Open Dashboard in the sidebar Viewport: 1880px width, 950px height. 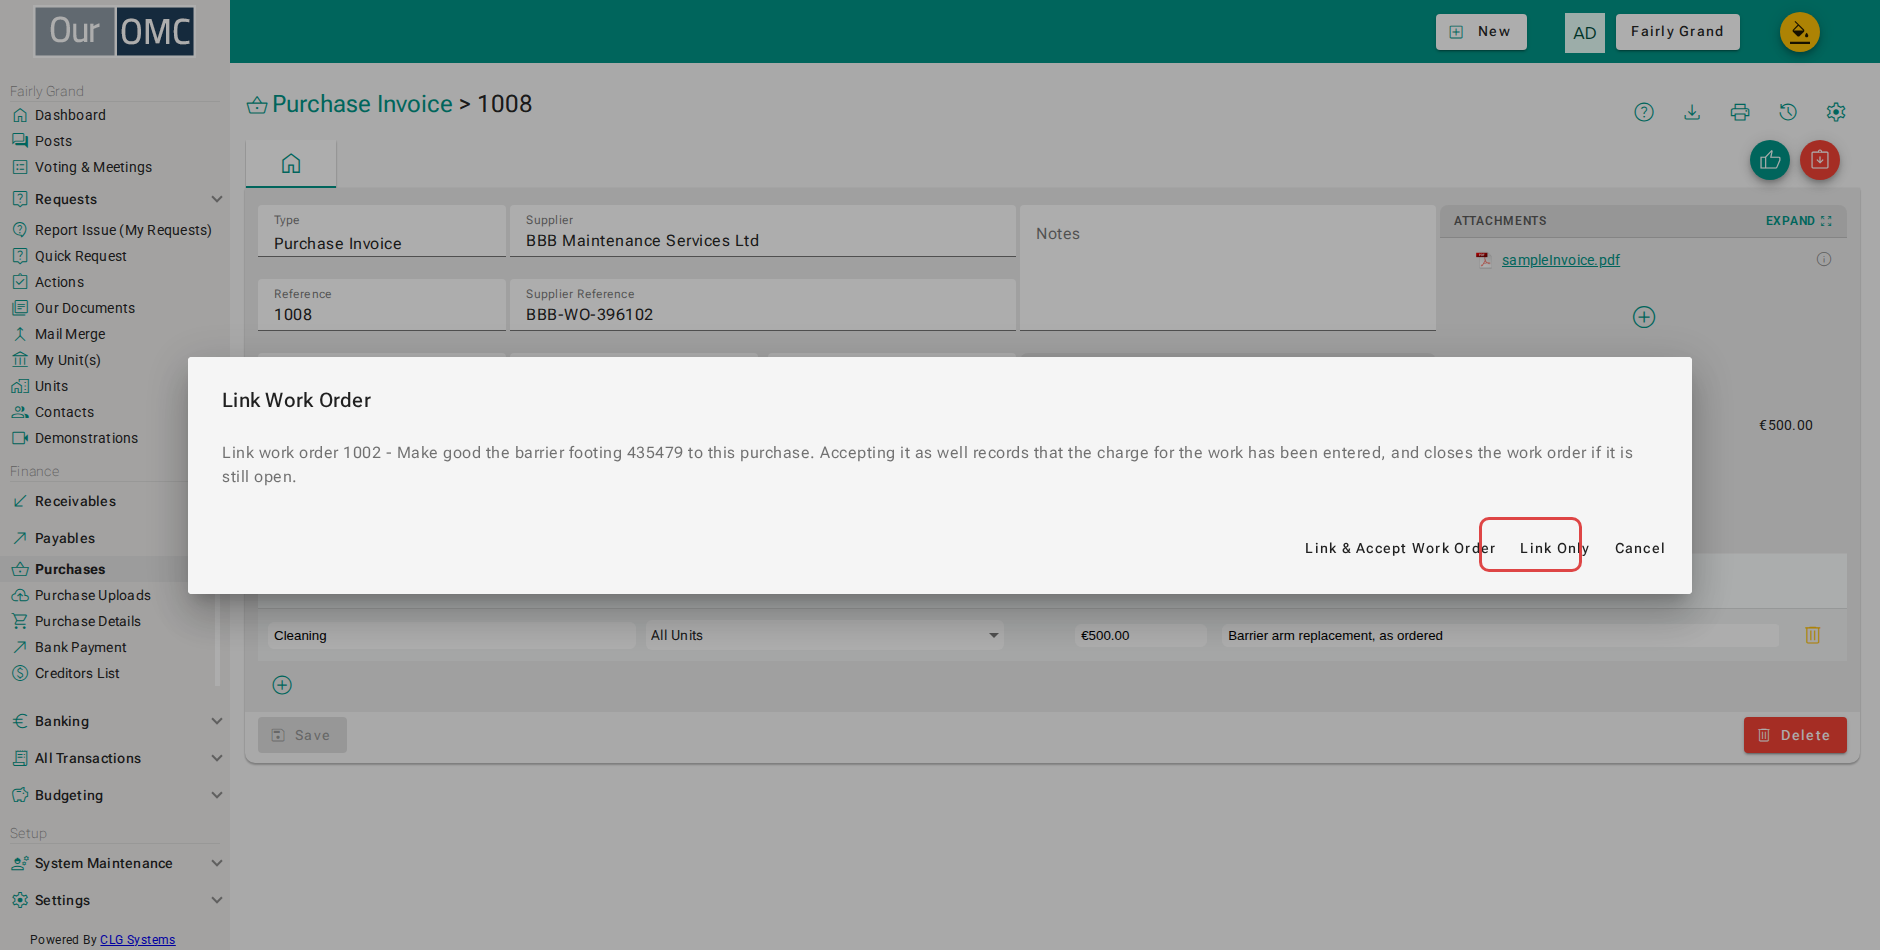70,115
